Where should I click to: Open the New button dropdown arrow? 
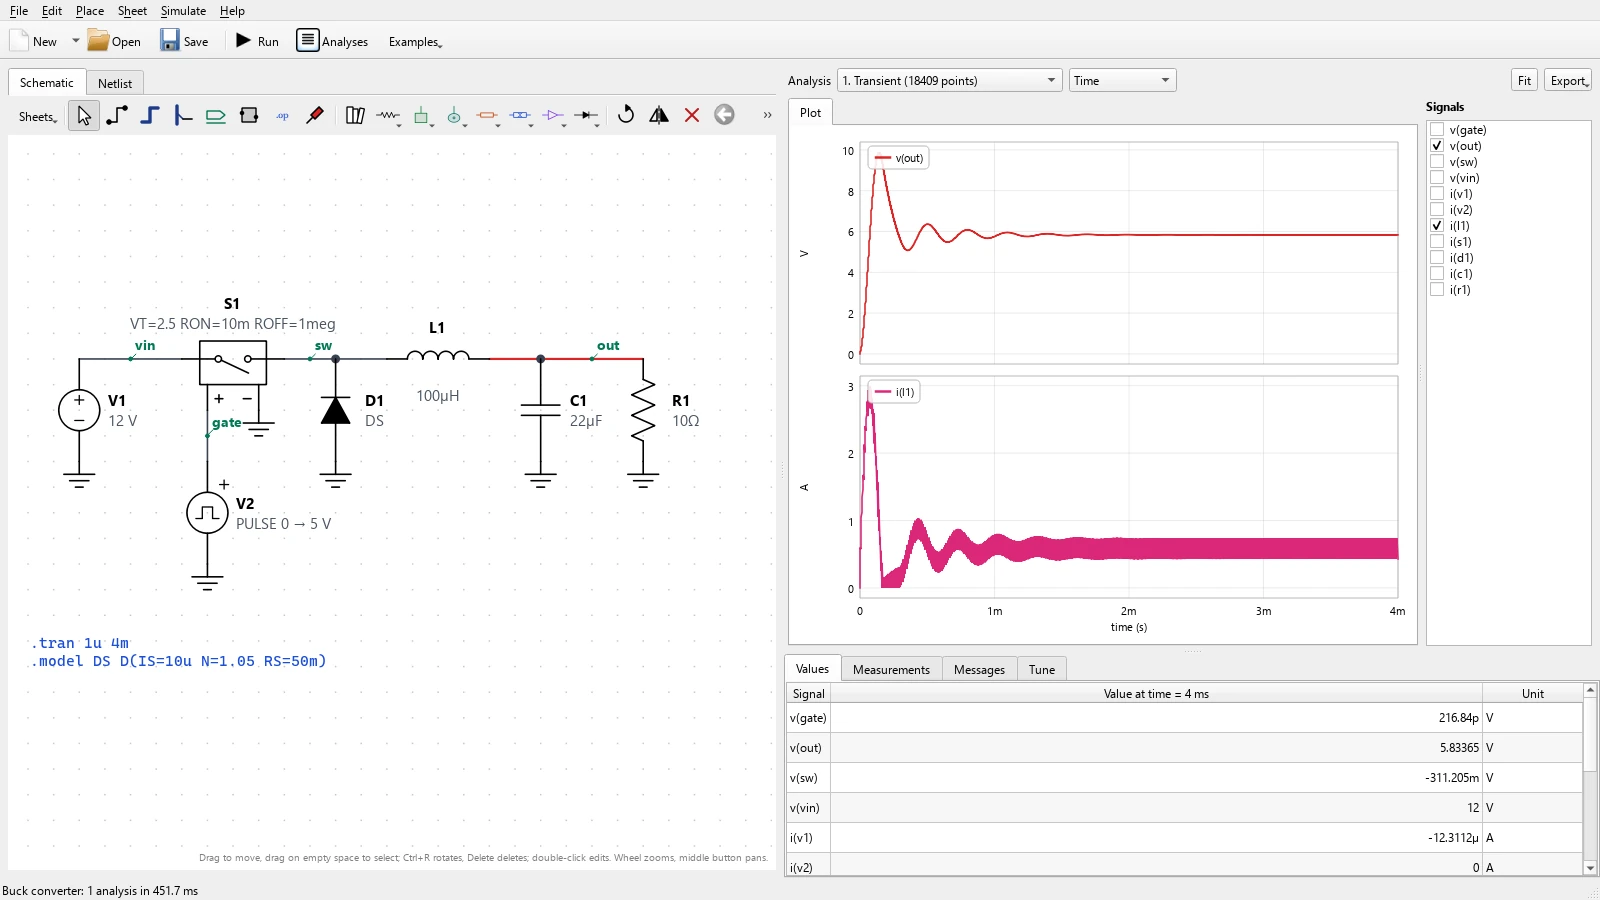pyautogui.click(x=75, y=41)
